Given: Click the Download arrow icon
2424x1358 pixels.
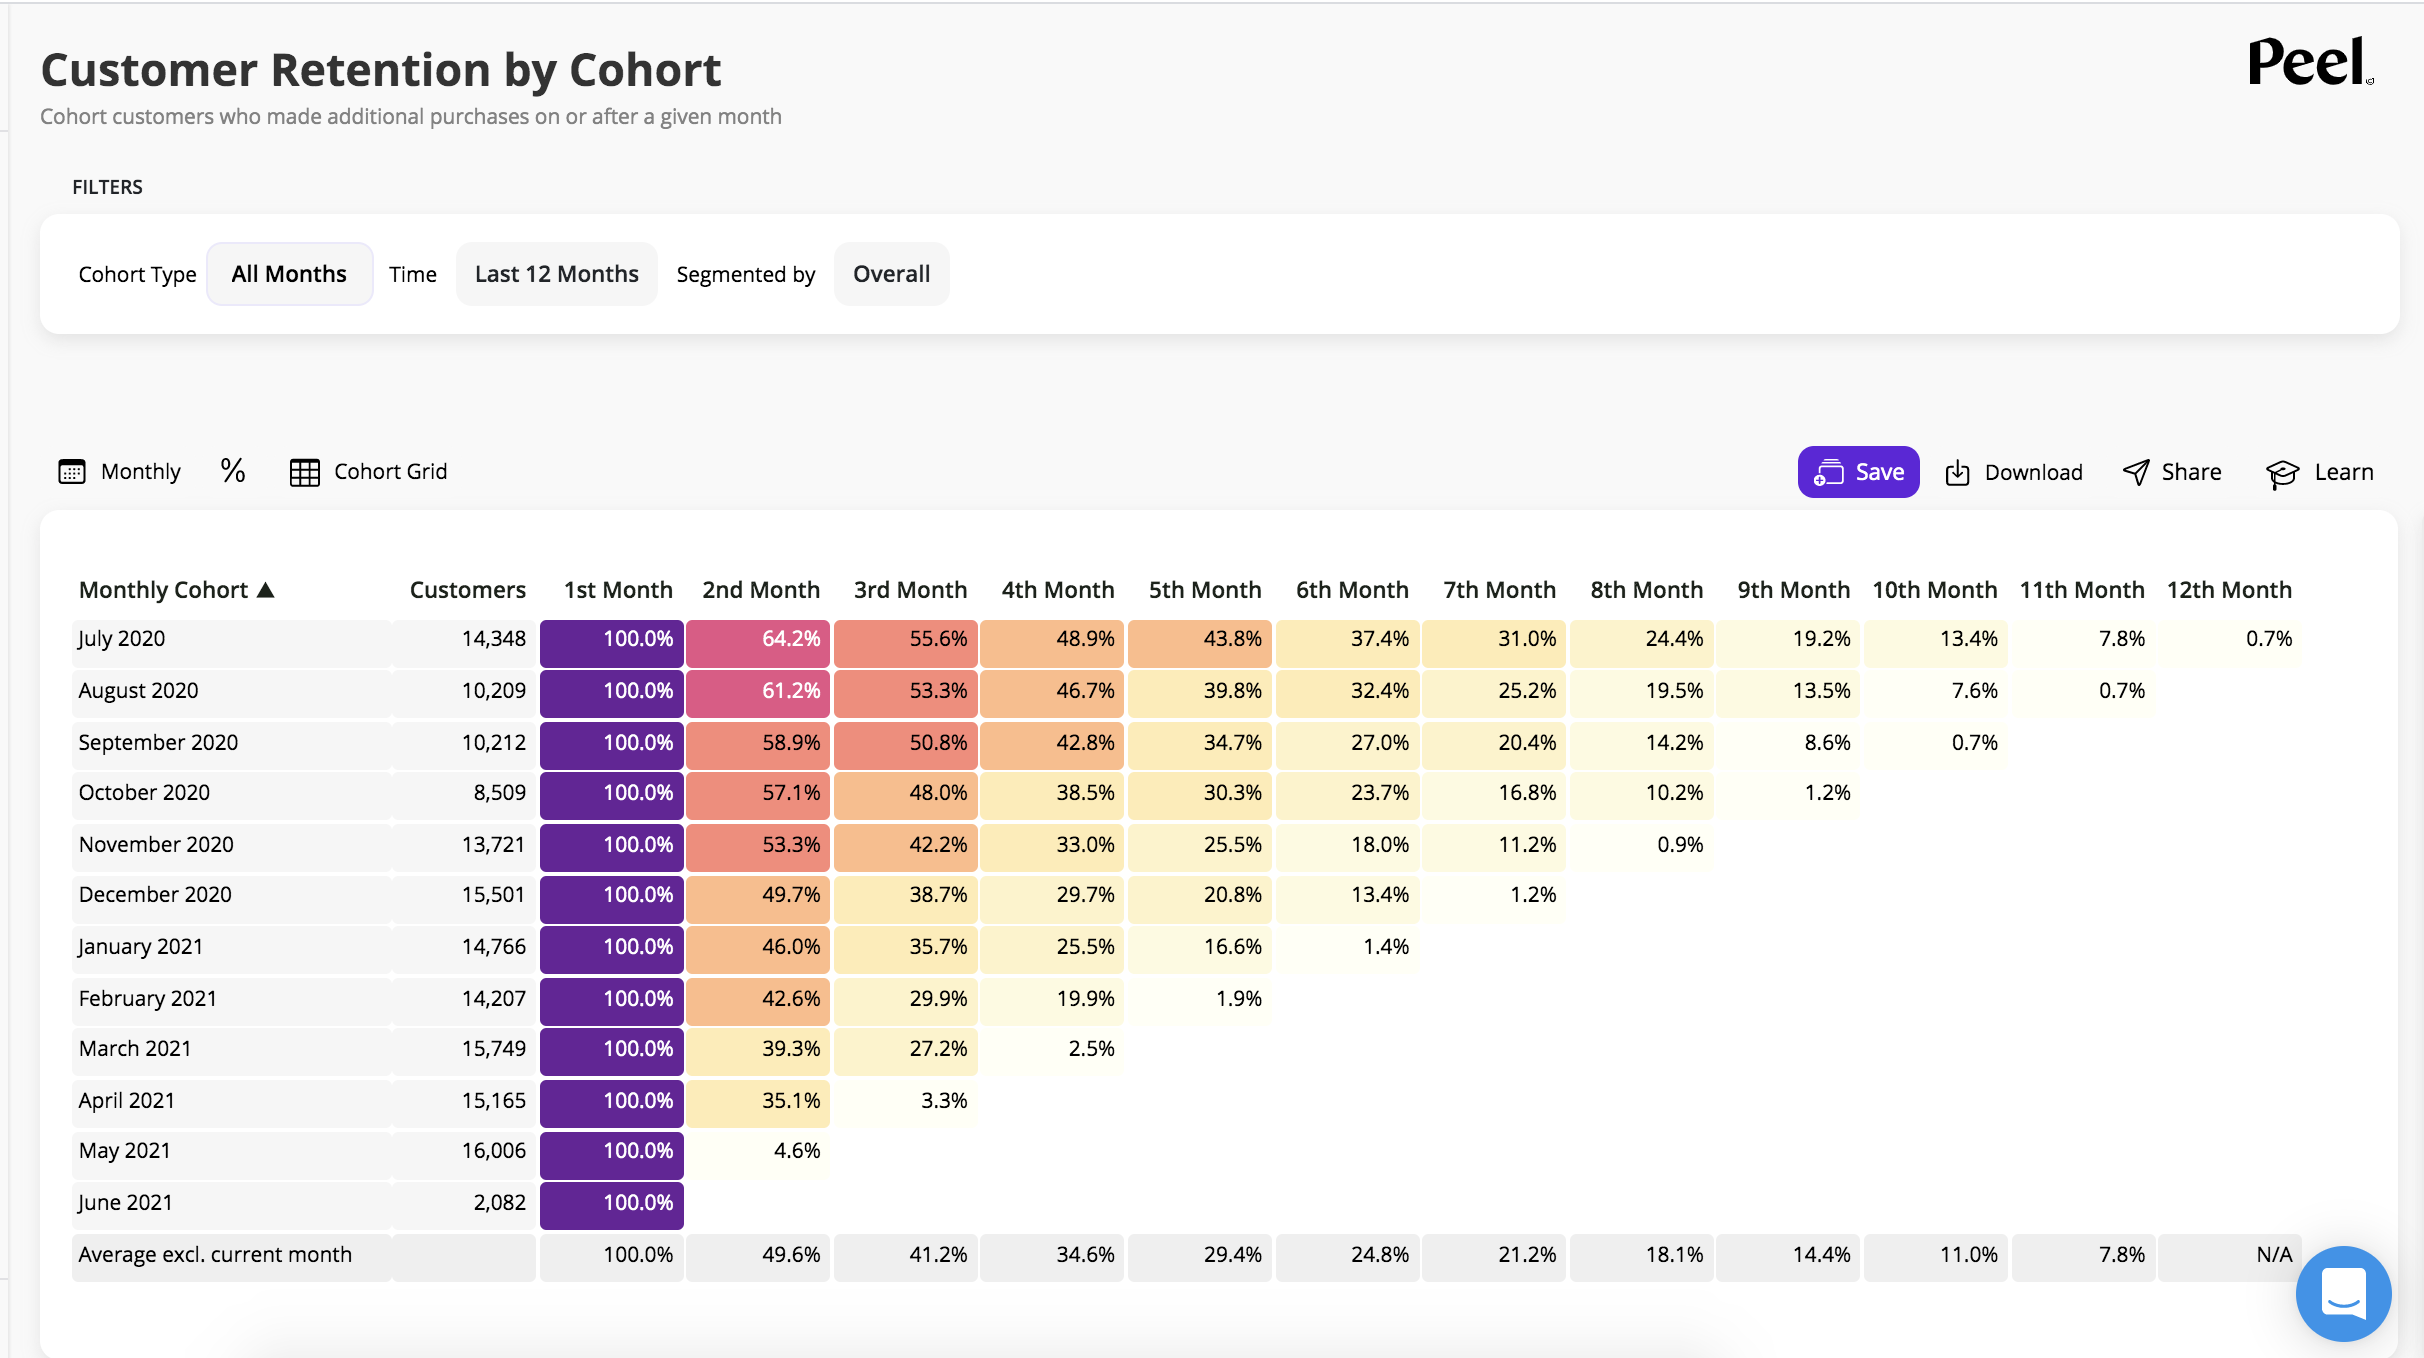Looking at the screenshot, I should (x=1957, y=472).
